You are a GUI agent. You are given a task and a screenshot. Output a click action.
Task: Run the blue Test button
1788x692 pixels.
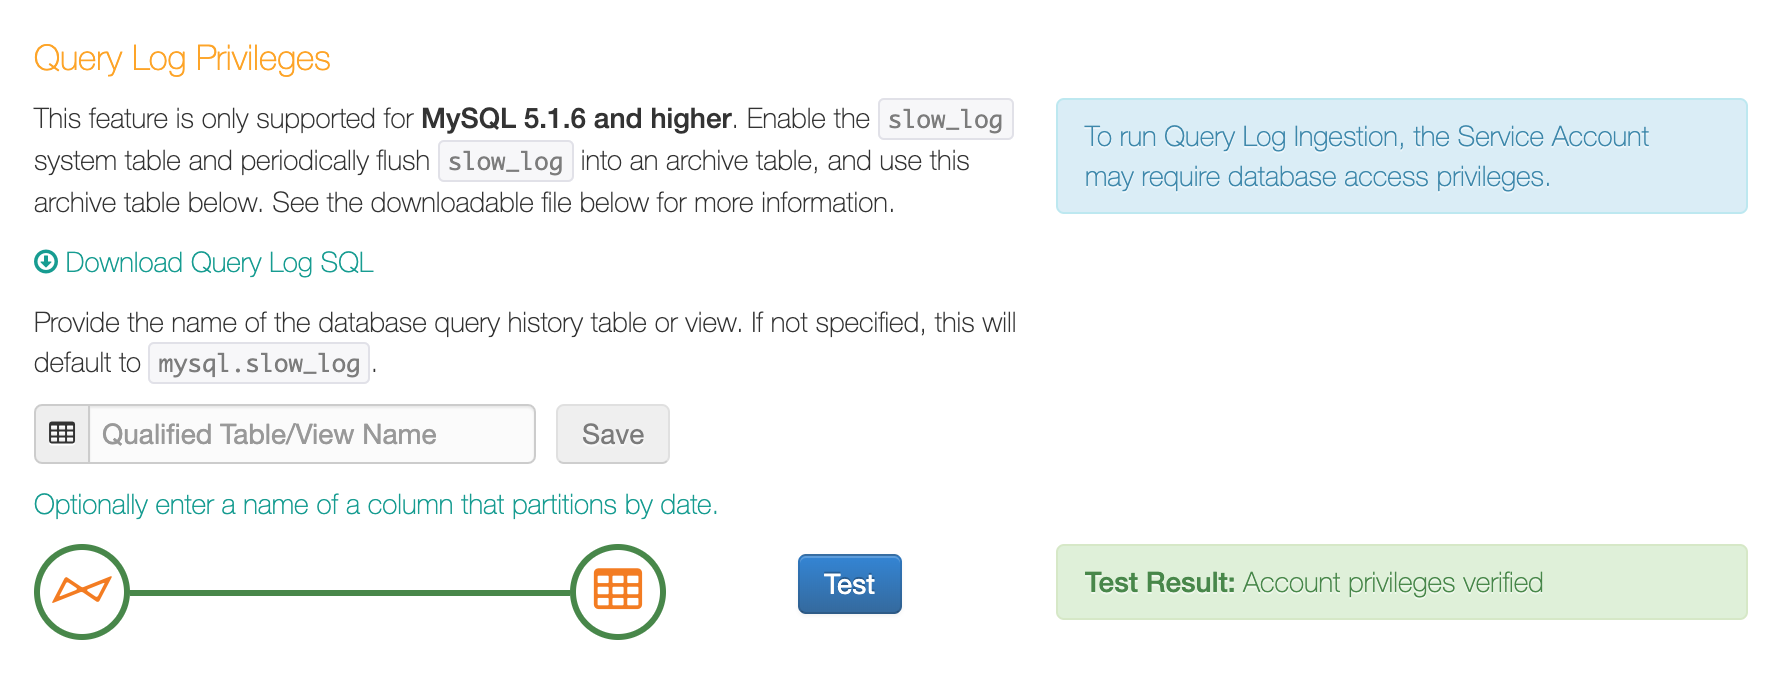850,584
